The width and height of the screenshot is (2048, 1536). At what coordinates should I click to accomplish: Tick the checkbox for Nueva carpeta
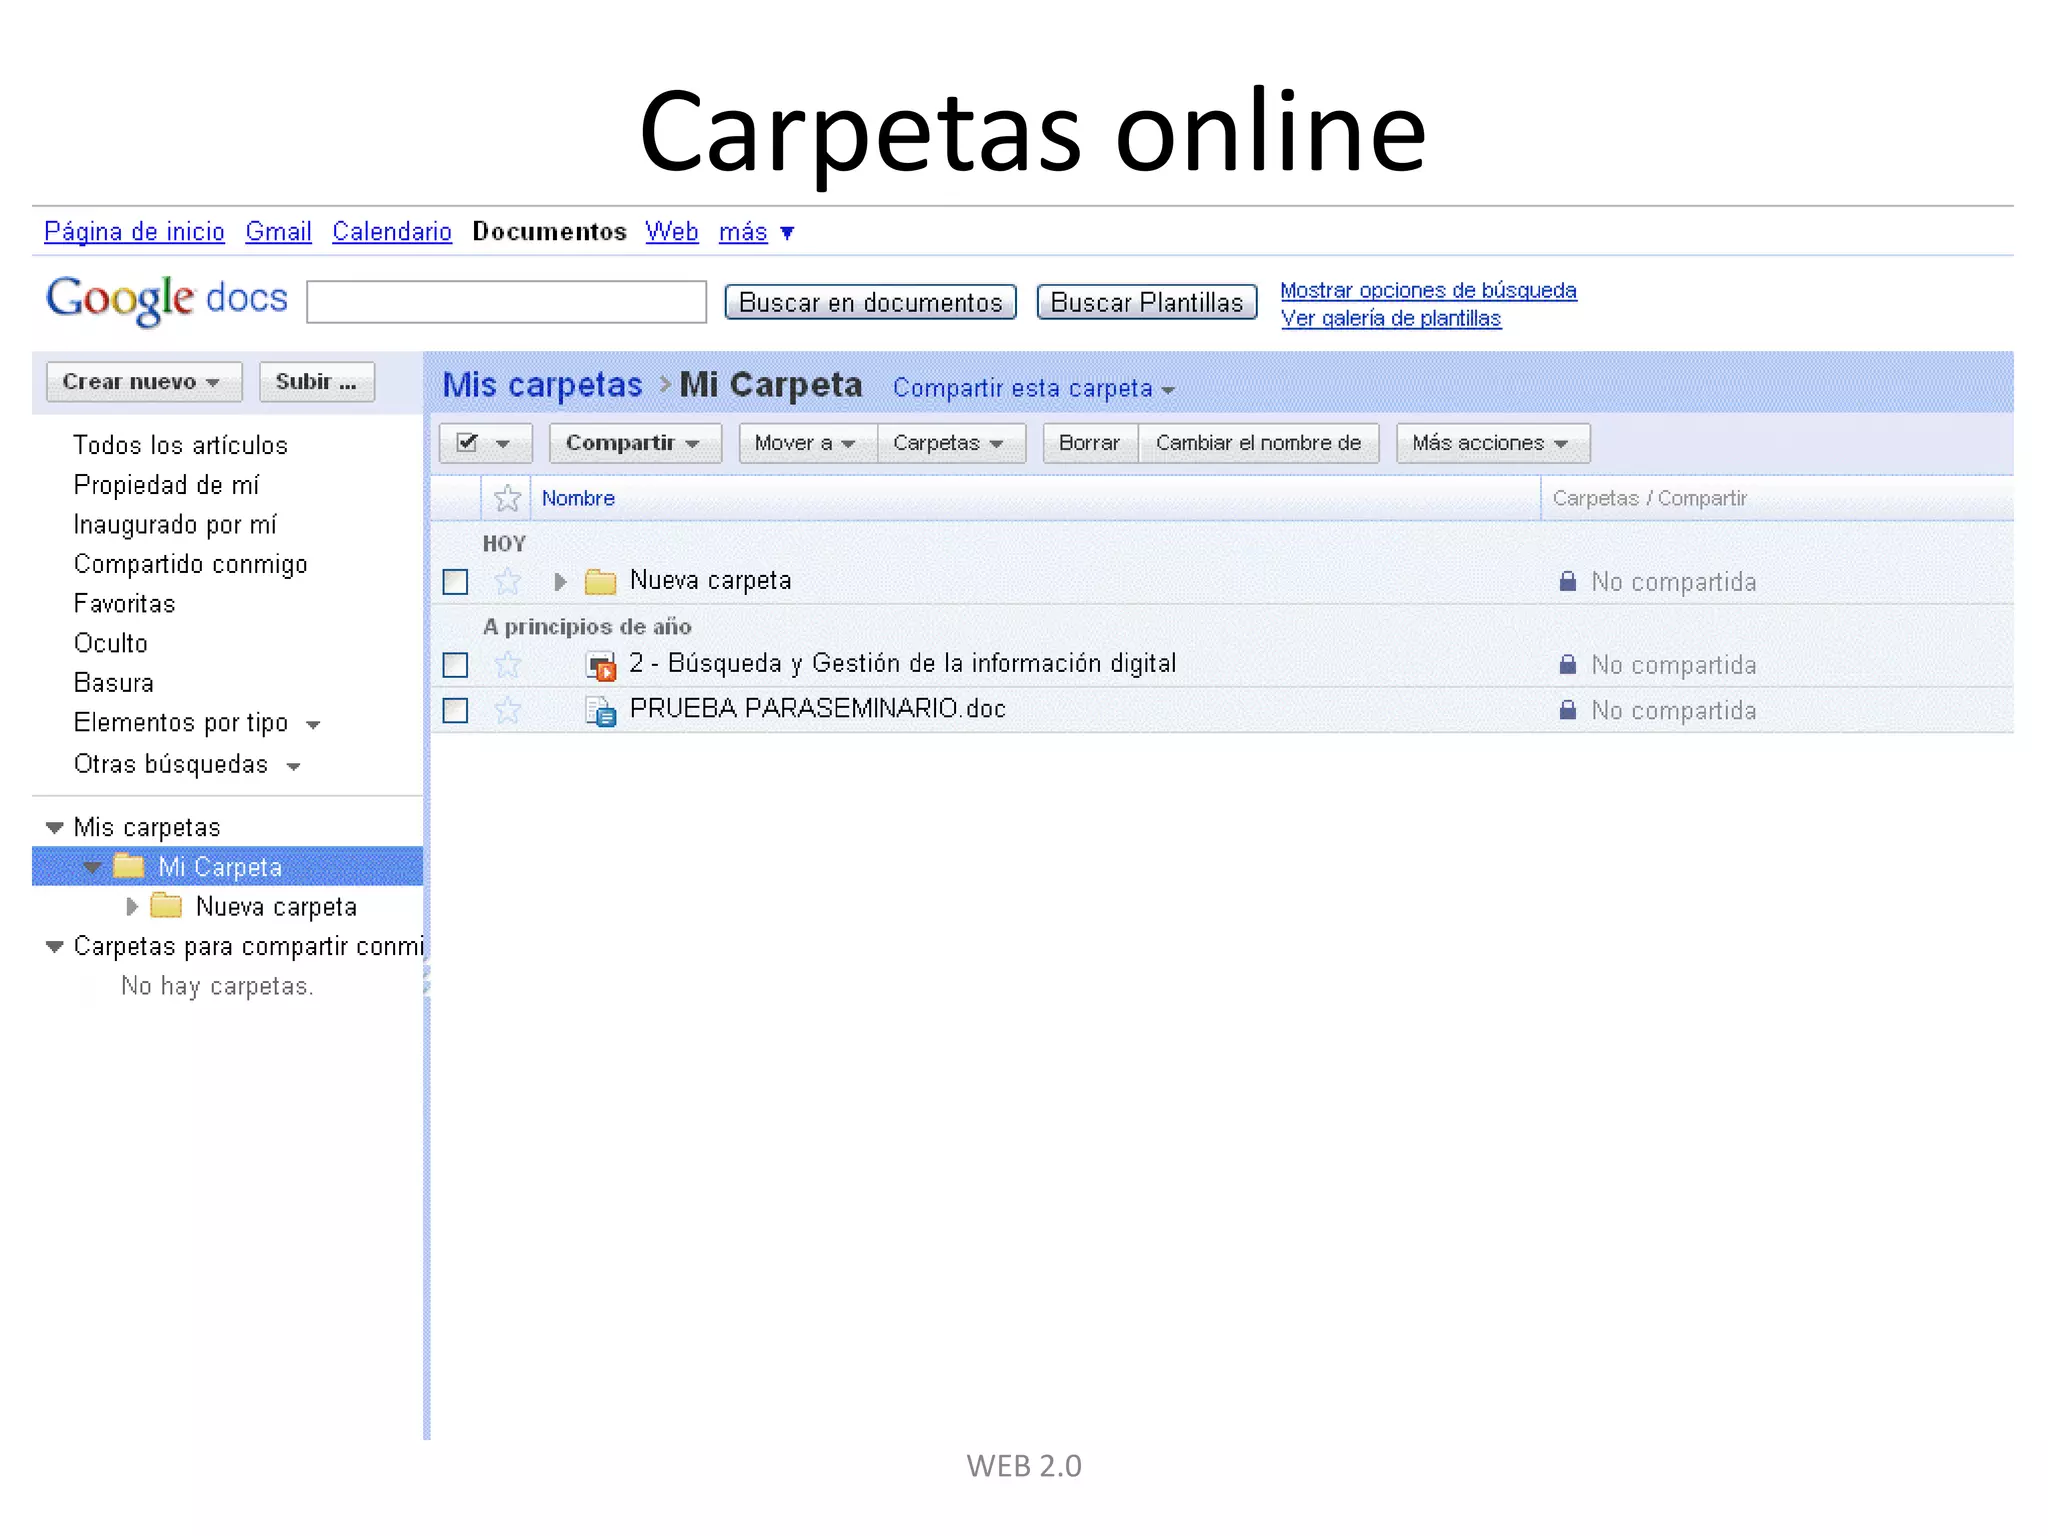(455, 582)
